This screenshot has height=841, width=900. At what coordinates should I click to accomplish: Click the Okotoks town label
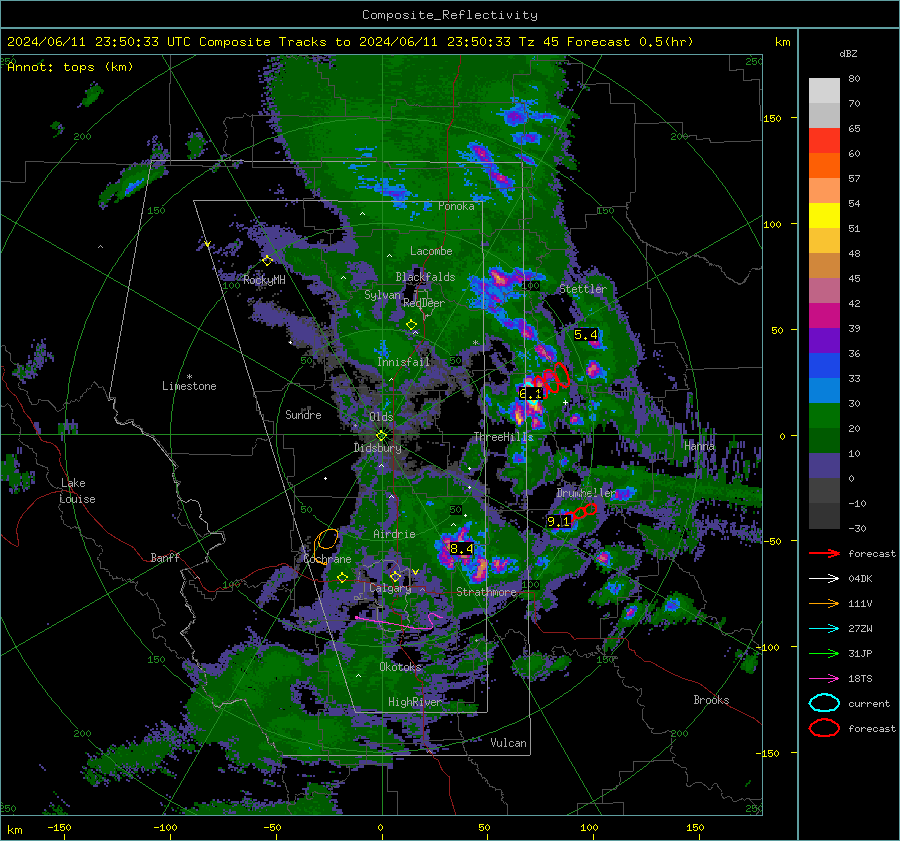coord(400,667)
